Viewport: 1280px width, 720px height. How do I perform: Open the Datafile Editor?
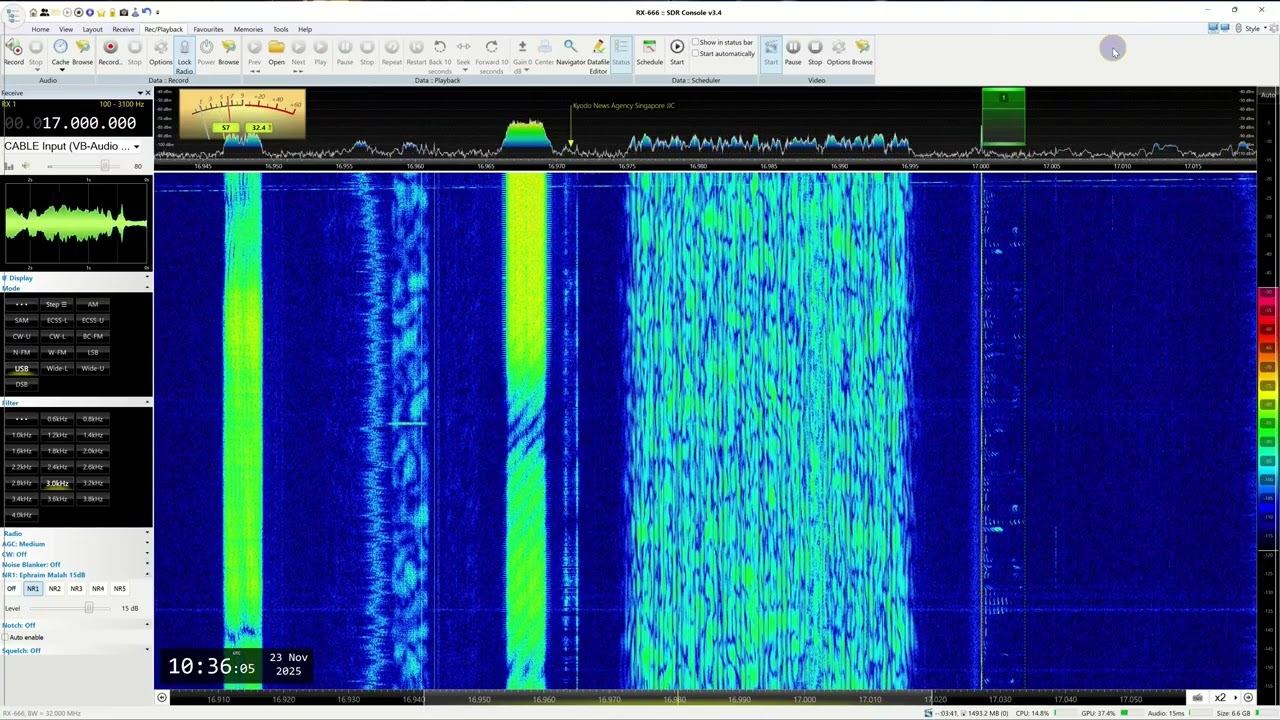tap(598, 55)
